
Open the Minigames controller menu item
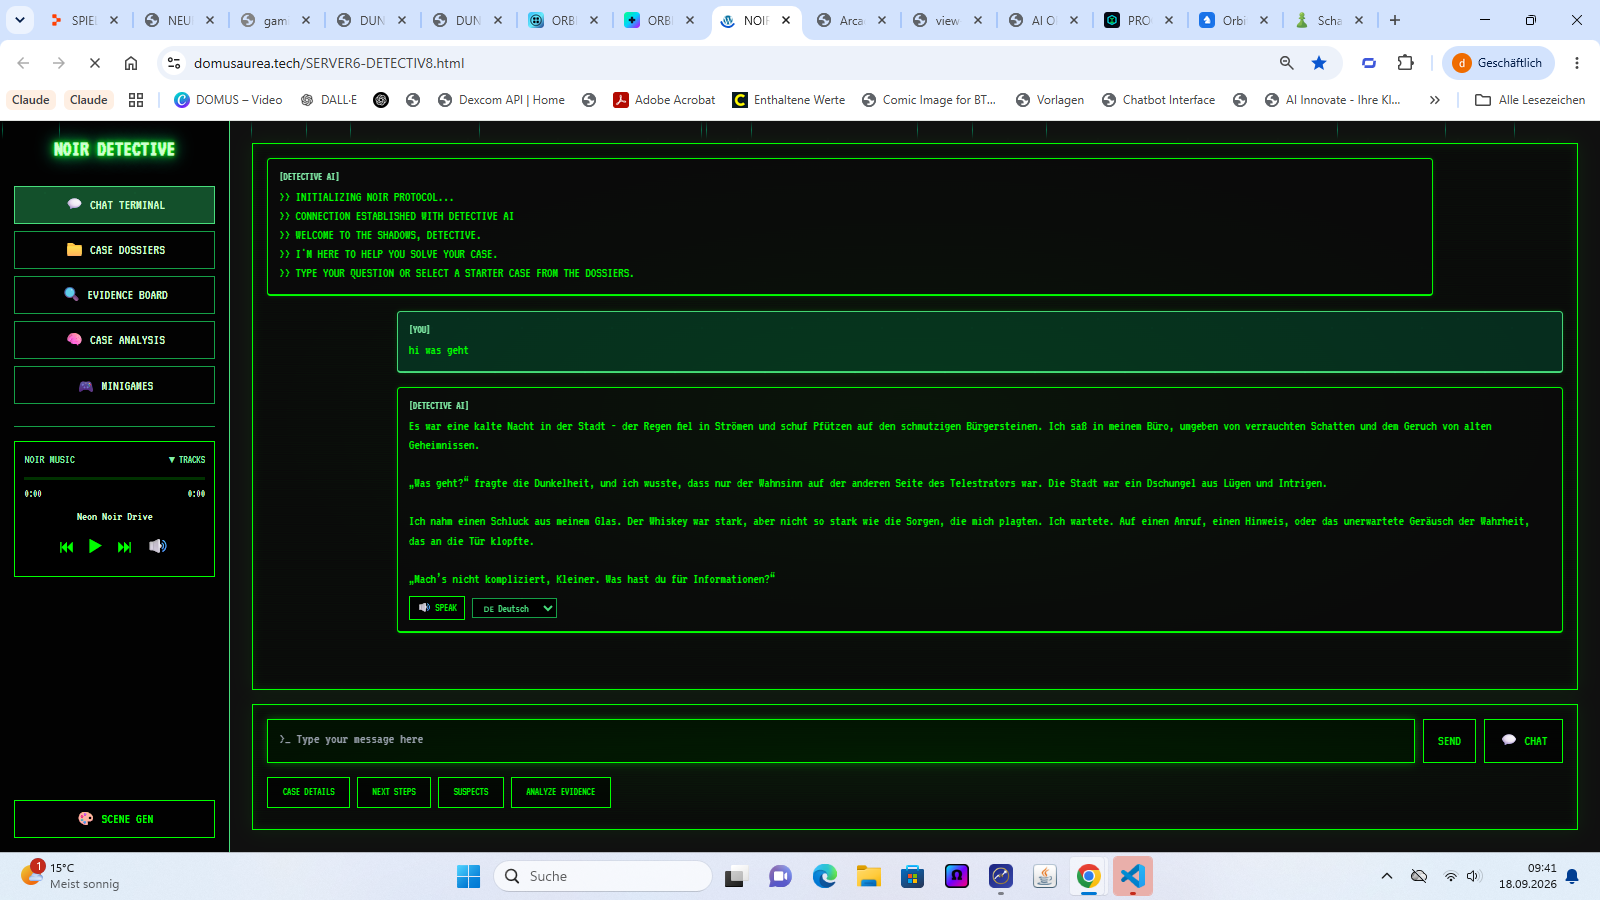[114, 385]
